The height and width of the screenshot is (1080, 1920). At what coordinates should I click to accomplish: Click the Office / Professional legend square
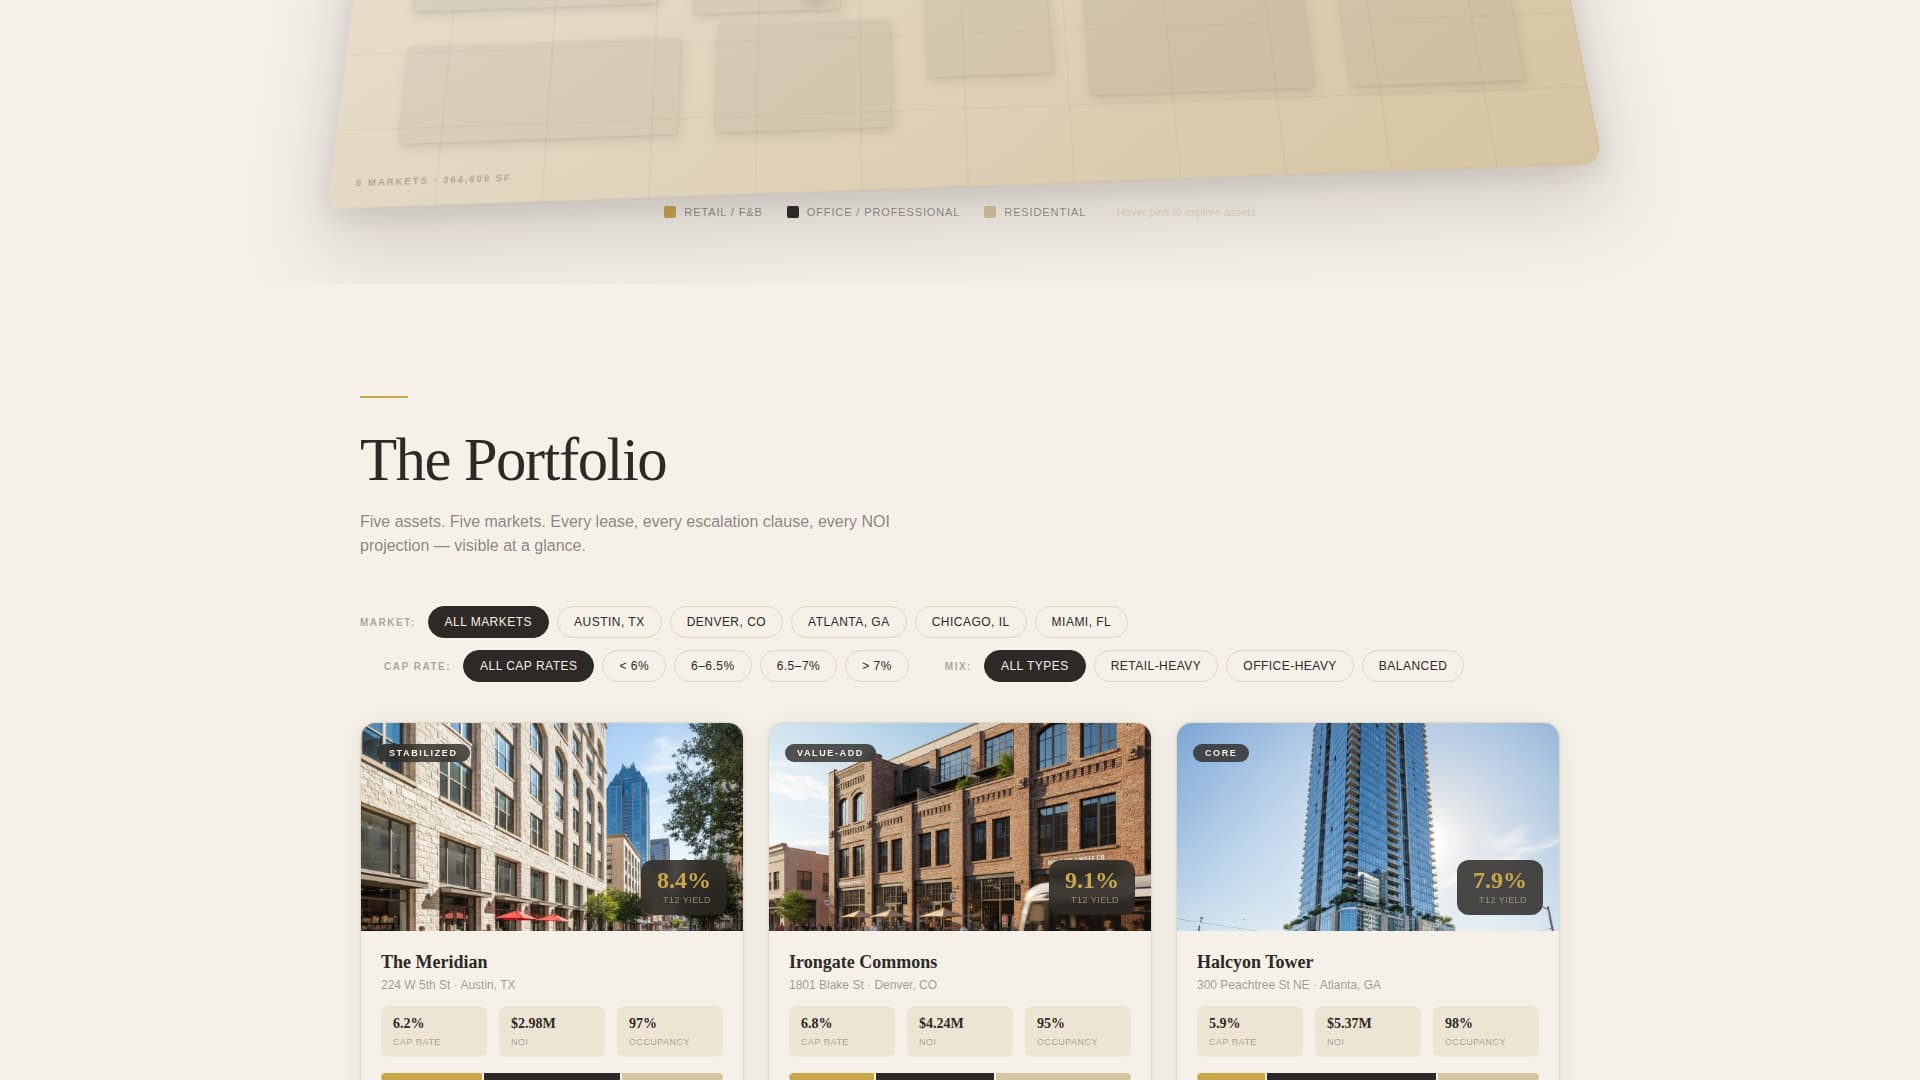coord(793,212)
